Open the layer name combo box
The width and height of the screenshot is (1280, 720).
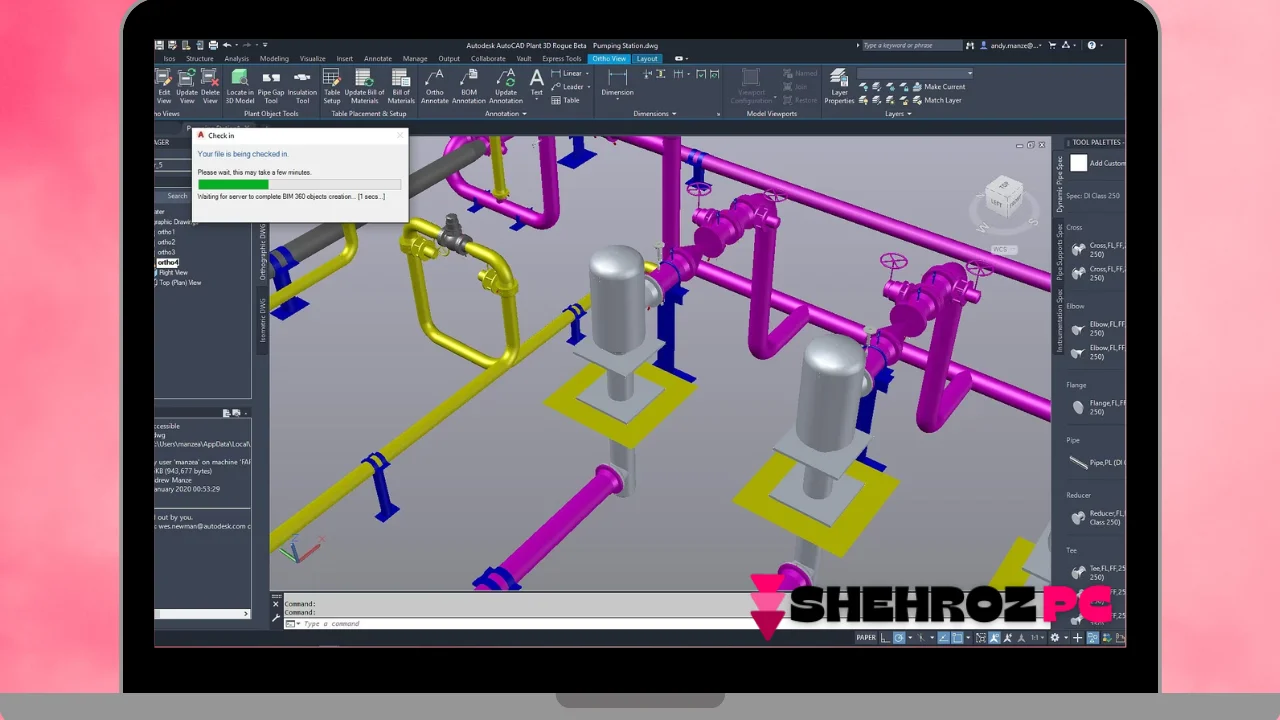[914, 73]
